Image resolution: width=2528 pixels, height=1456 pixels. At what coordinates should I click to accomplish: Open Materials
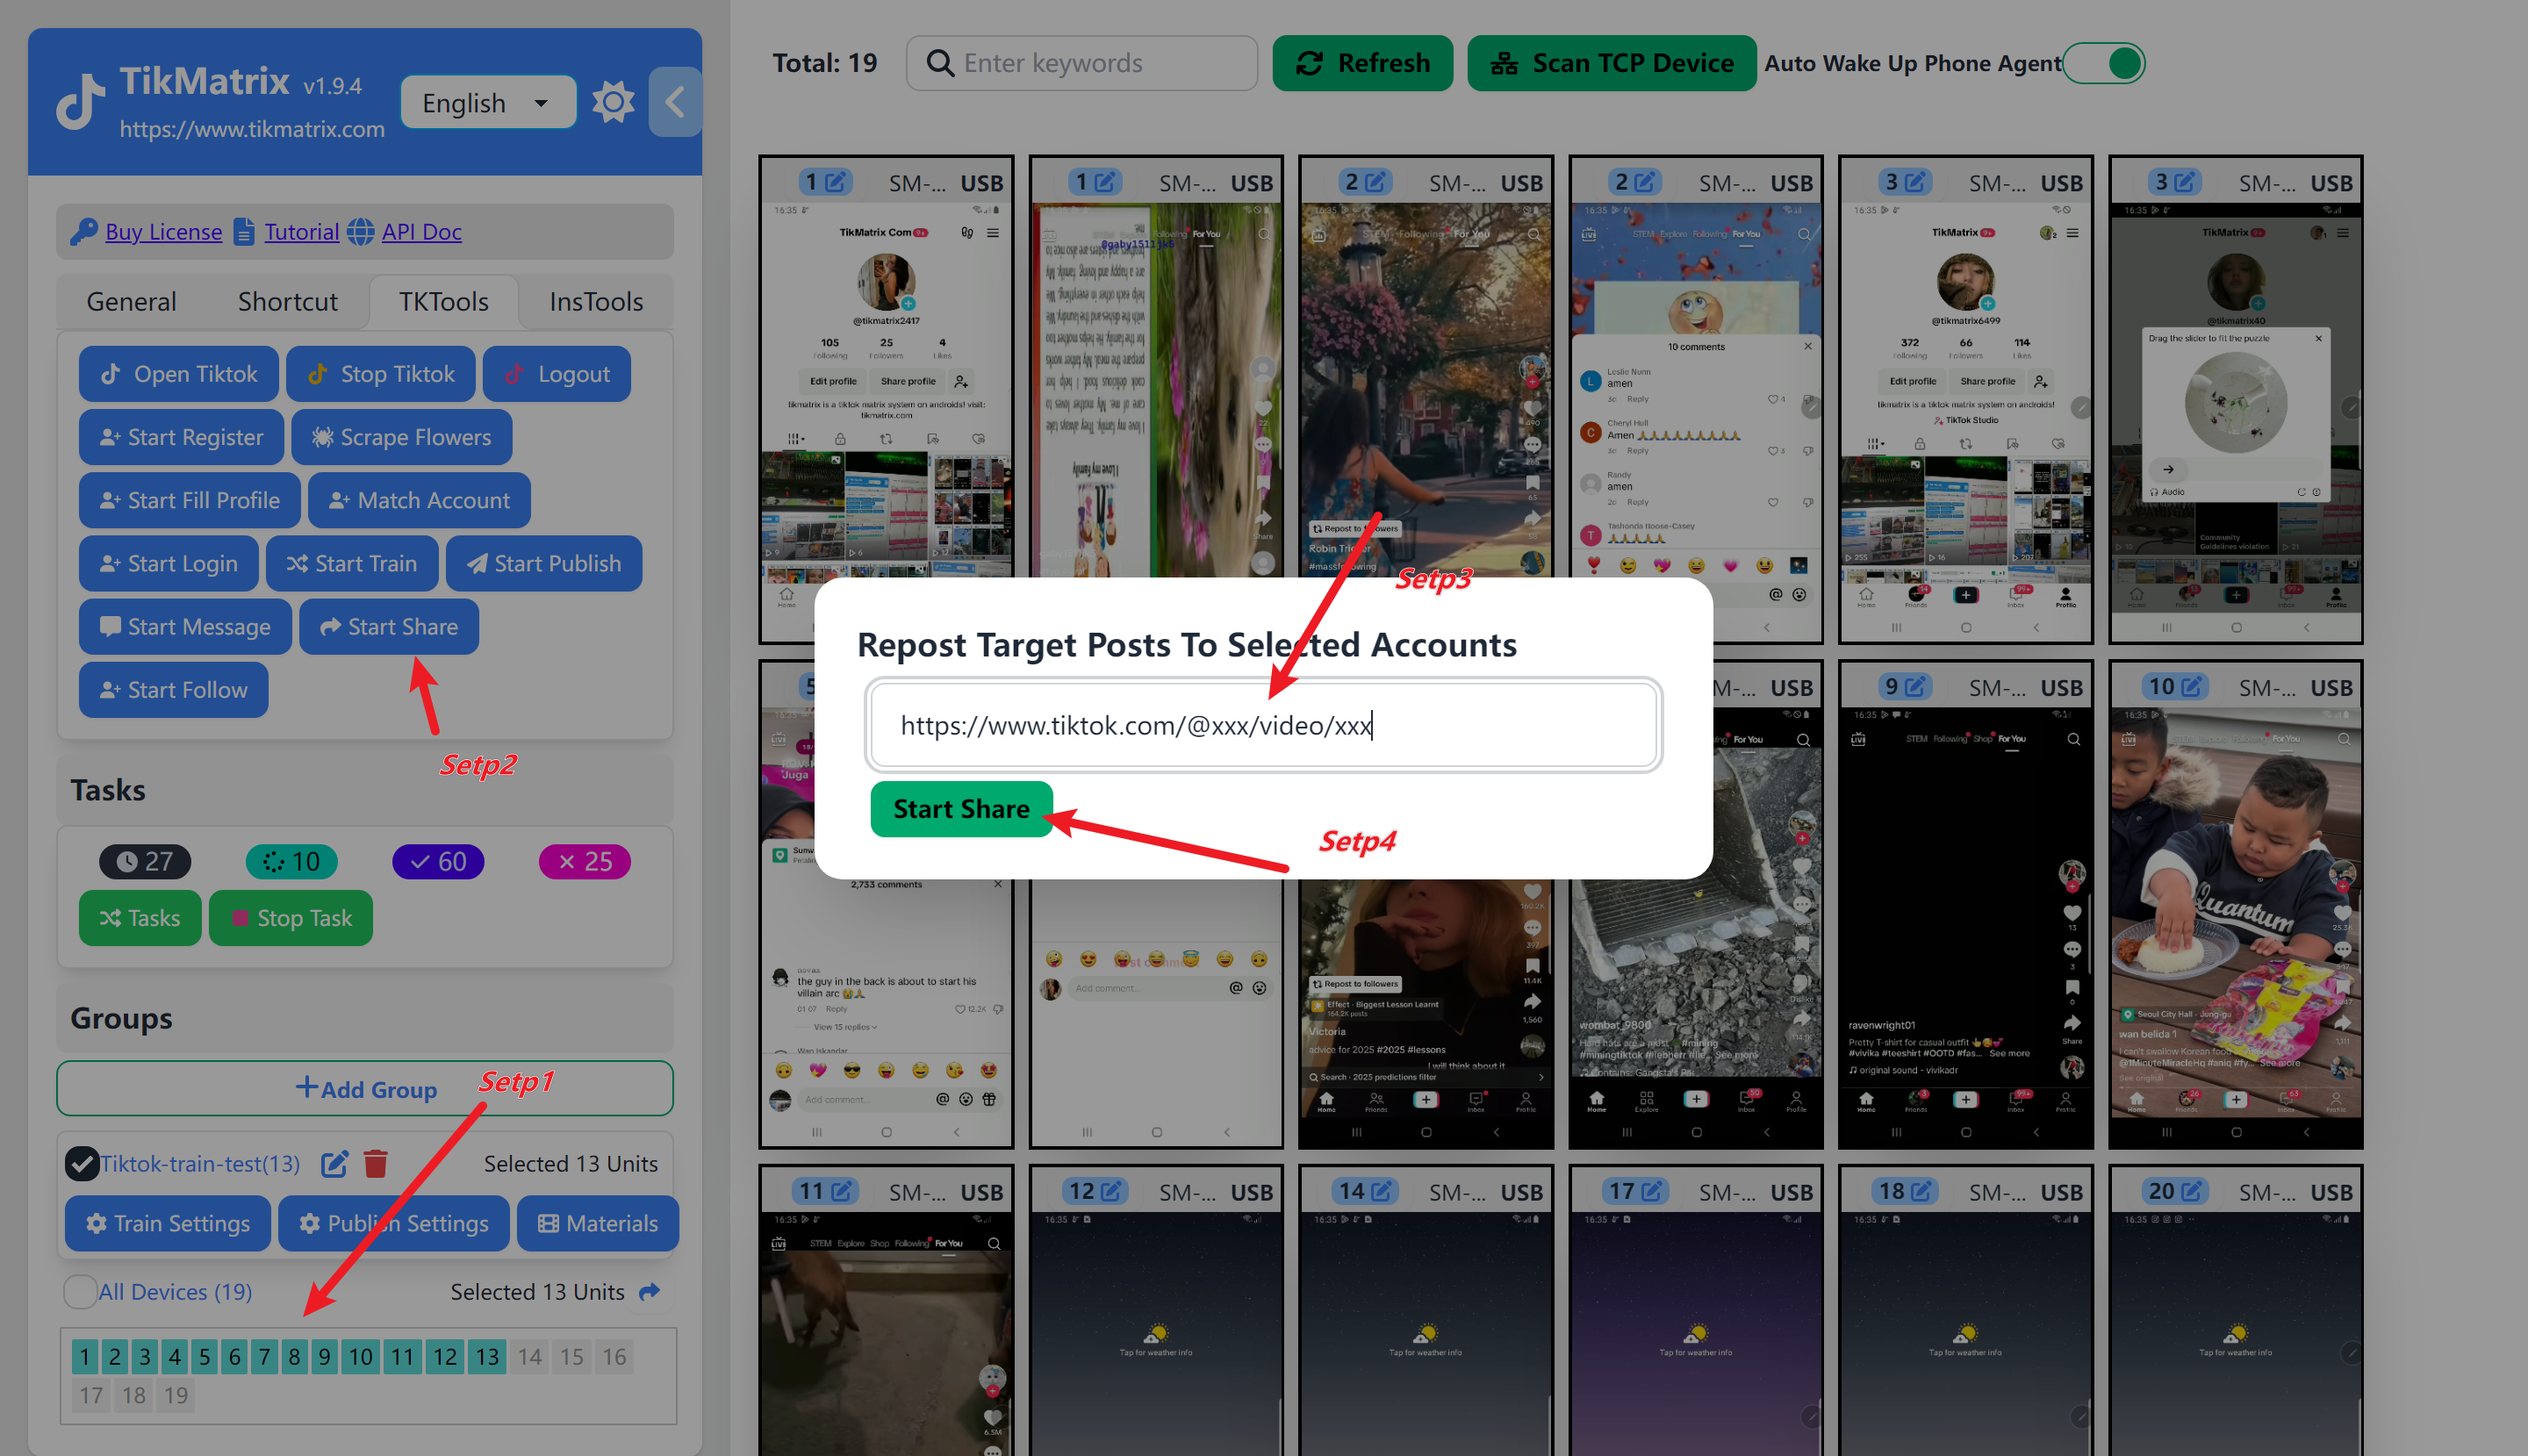click(x=598, y=1223)
